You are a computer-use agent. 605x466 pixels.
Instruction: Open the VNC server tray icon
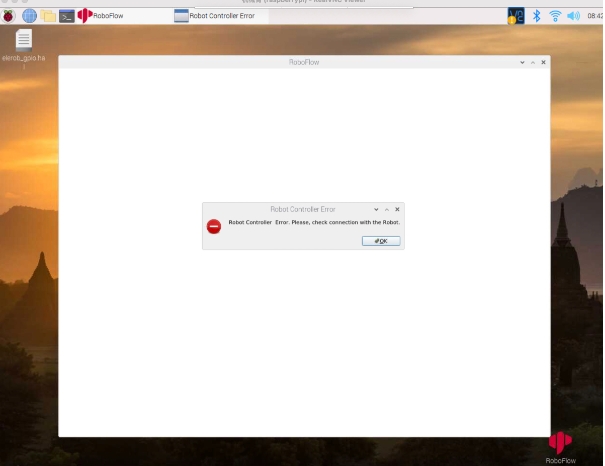[x=516, y=16]
